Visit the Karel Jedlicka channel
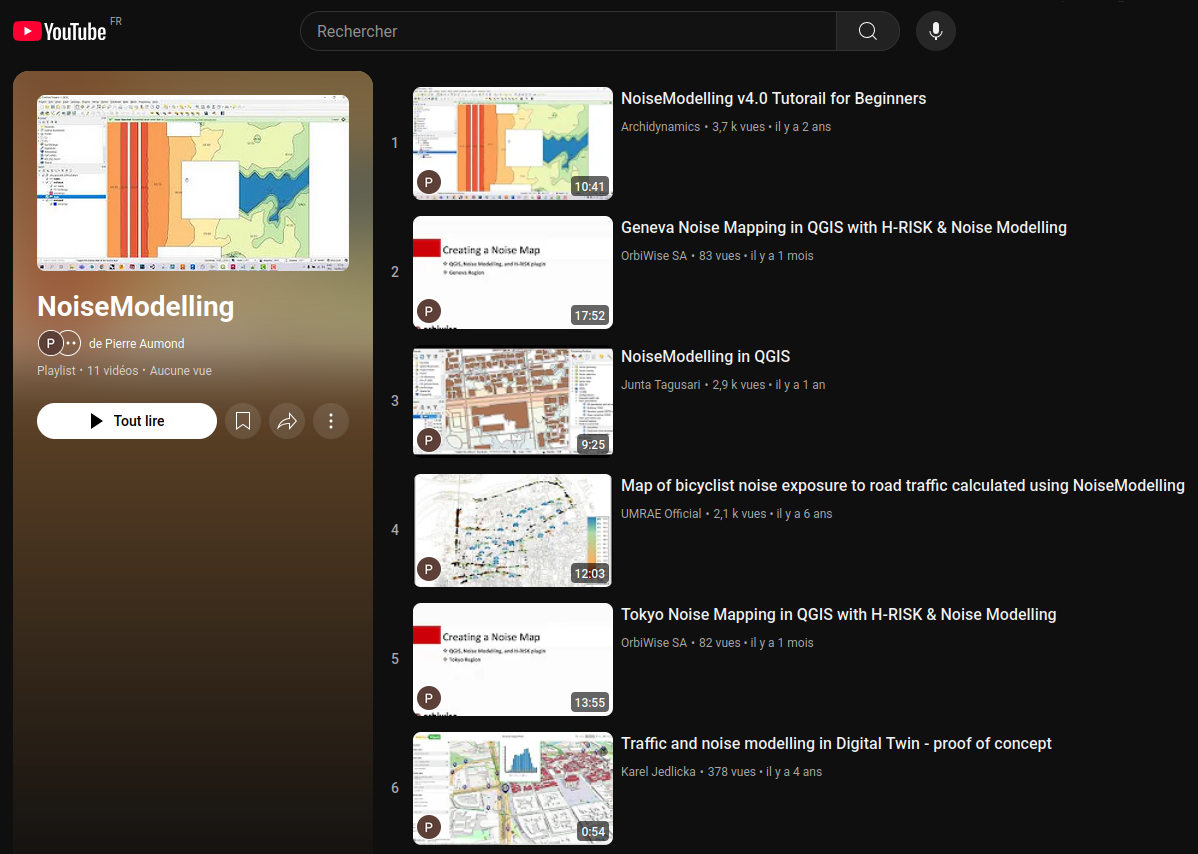1198x854 pixels. click(x=658, y=772)
